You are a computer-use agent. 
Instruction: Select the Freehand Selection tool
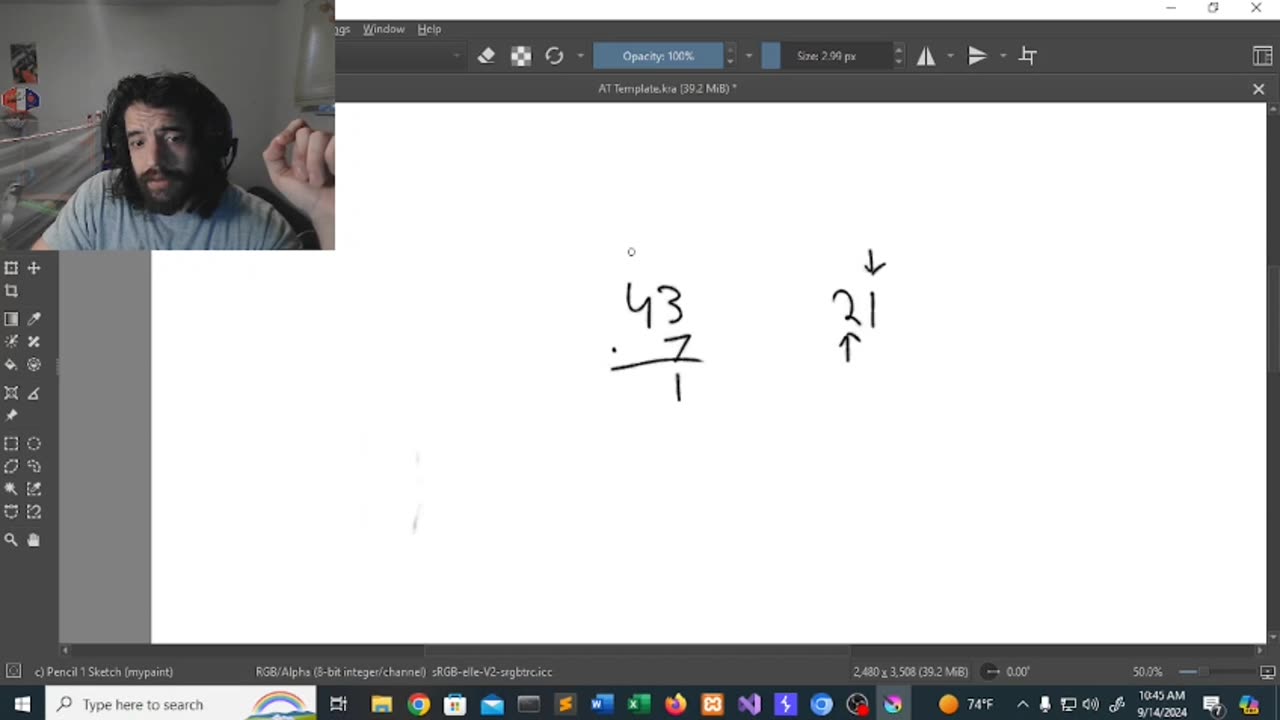pyautogui.click(x=34, y=466)
